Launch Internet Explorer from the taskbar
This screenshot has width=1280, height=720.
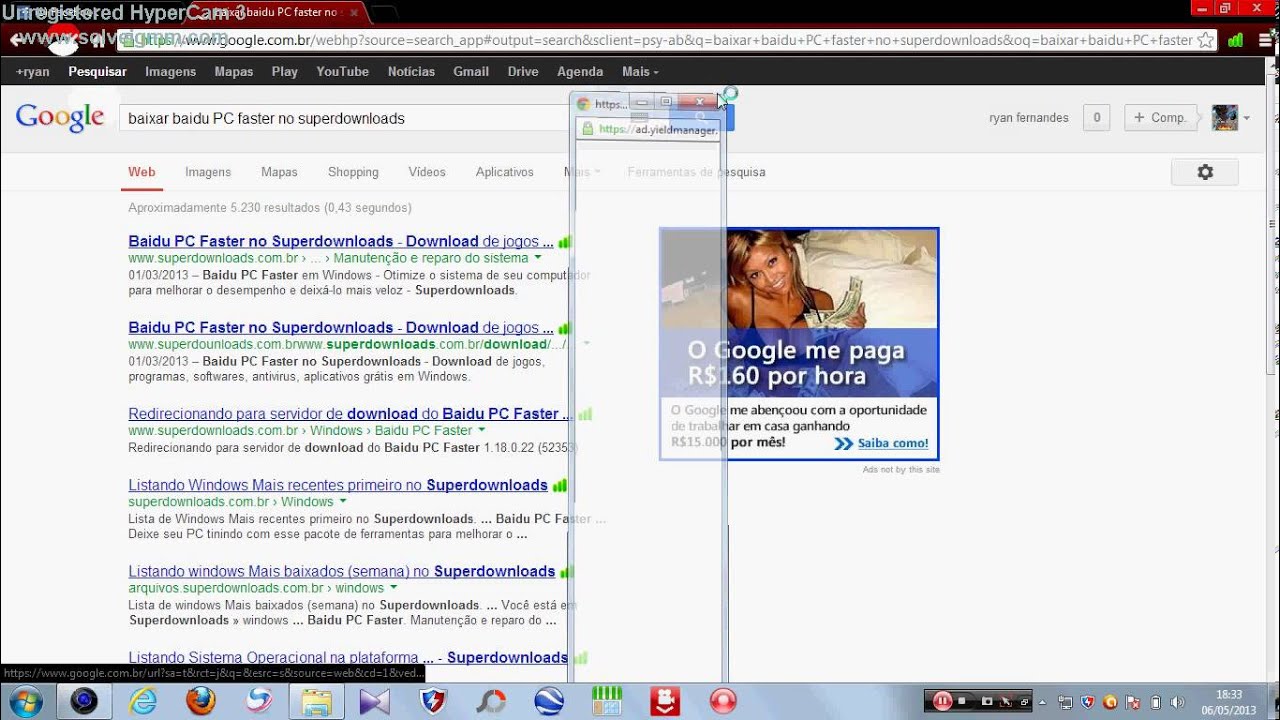pos(143,702)
